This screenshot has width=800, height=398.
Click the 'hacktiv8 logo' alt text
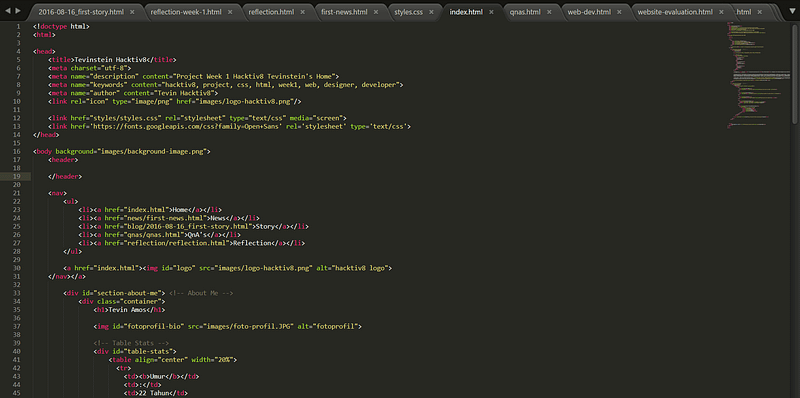pos(359,267)
